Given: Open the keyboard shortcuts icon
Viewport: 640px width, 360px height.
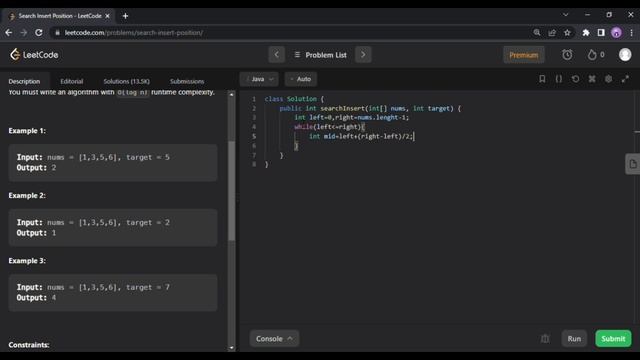Looking at the screenshot, I should click(x=592, y=79).
